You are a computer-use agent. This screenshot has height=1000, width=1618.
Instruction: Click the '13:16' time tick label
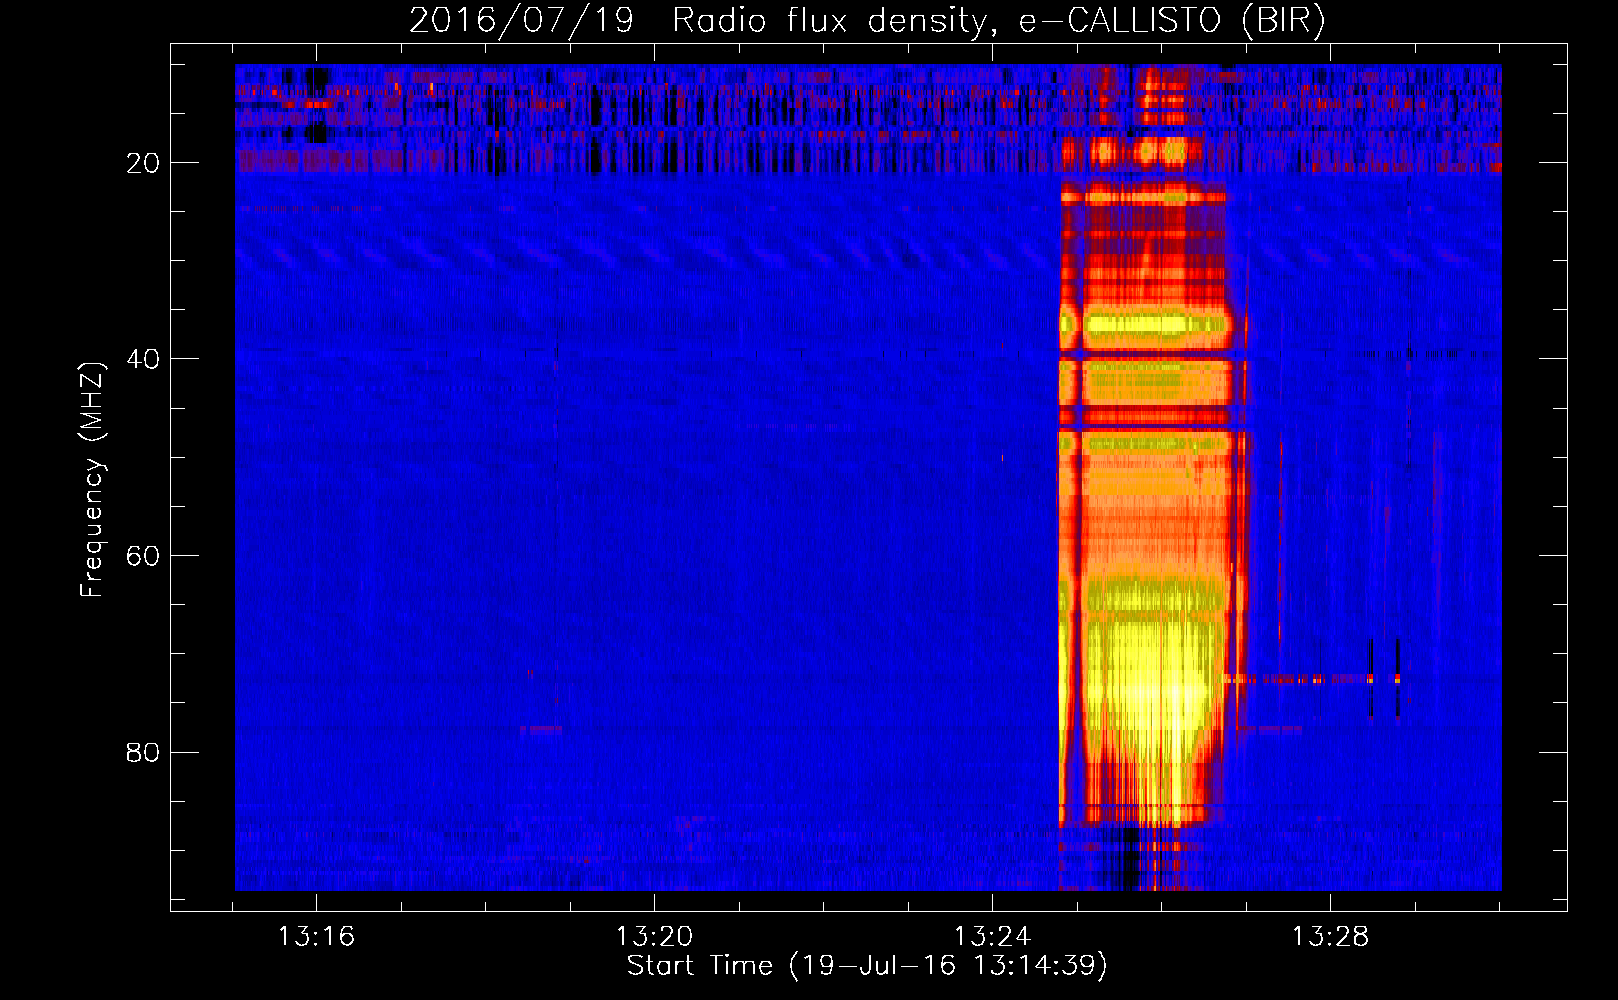coord(316,937)
